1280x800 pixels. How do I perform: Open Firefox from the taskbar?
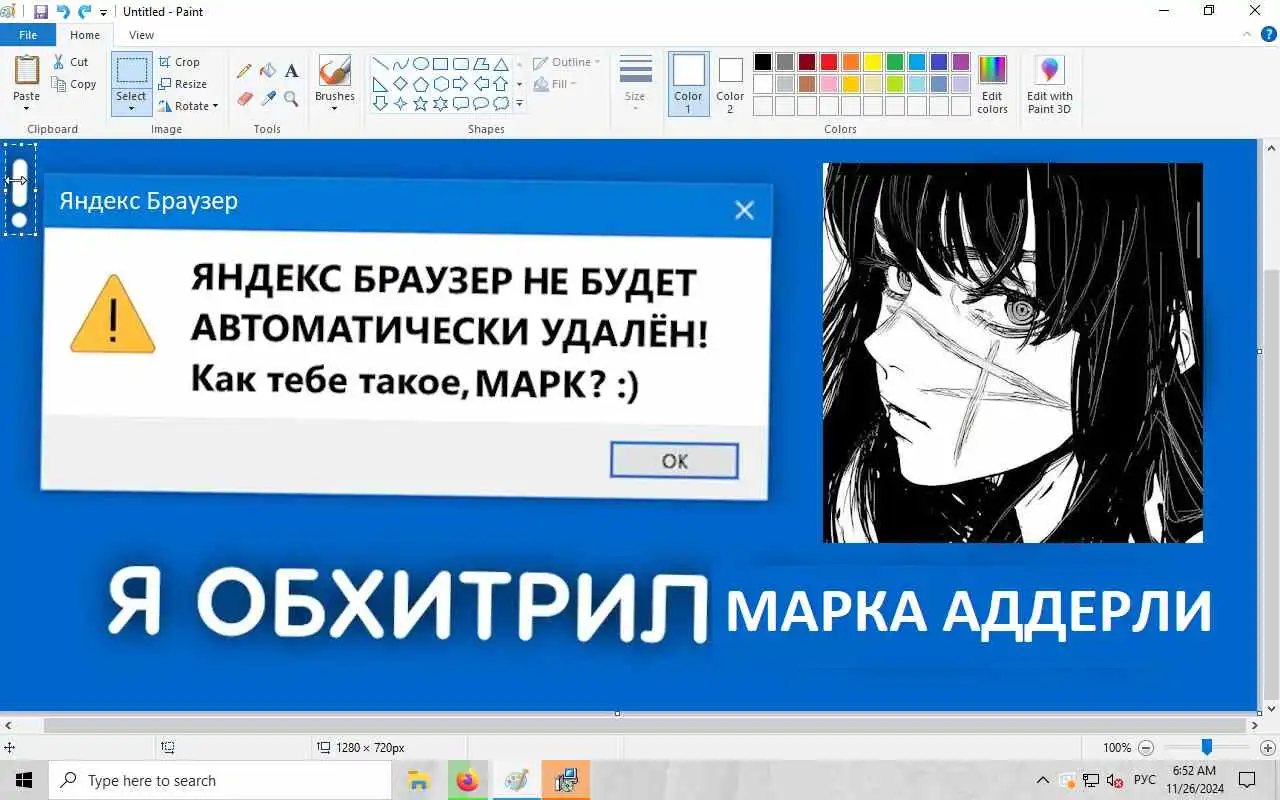click(x=467, y=781)
